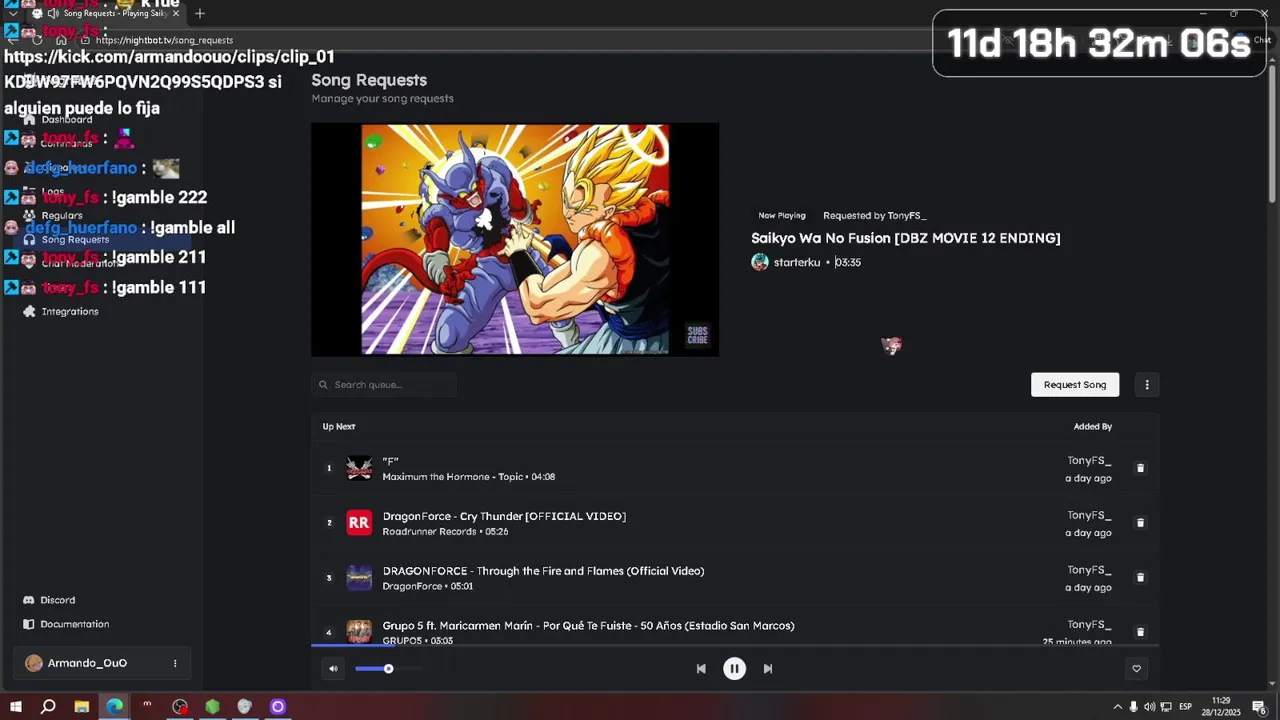Open Dashboard in the sidebar

[67, 120]
